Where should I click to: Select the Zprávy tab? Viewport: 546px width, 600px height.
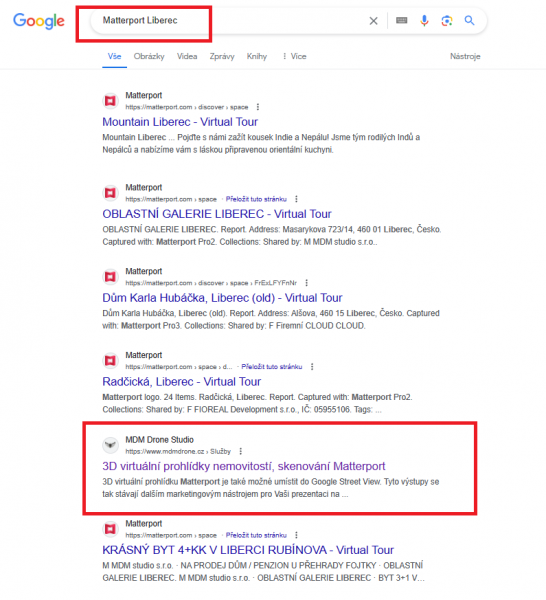click(x=222, y=56)
